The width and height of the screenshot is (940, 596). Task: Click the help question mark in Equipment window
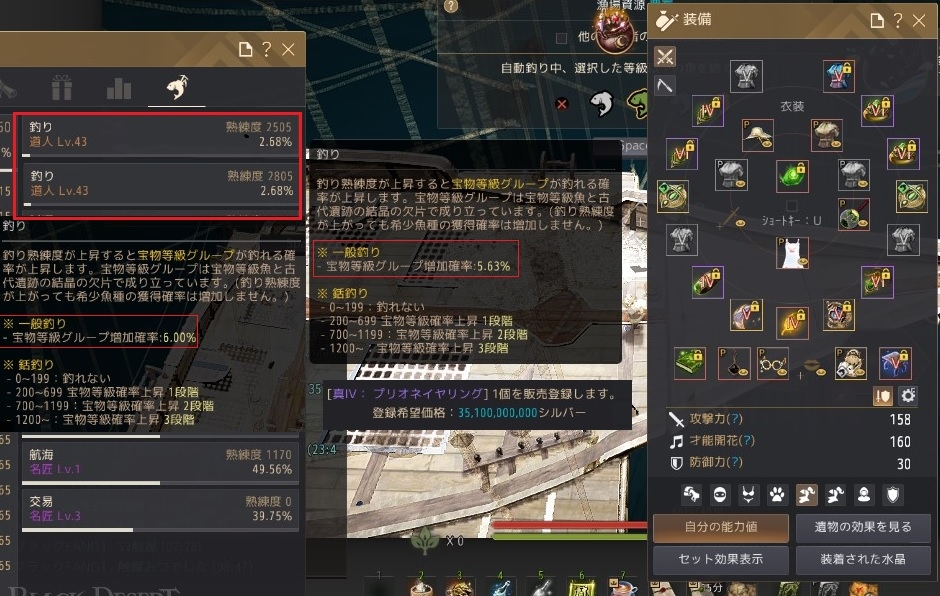(897, 21)
